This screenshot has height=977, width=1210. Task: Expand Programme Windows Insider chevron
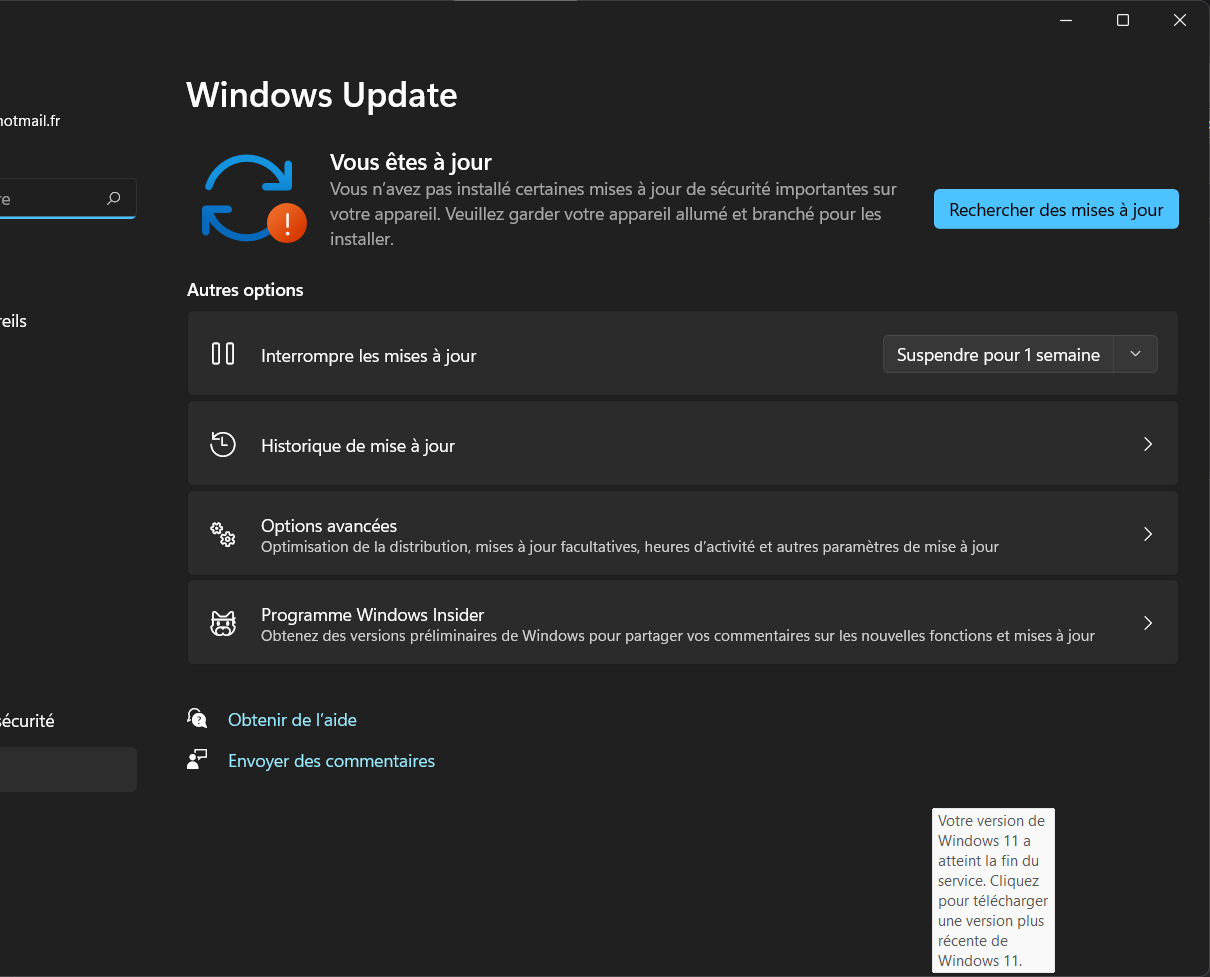(x=1148, y=623)
